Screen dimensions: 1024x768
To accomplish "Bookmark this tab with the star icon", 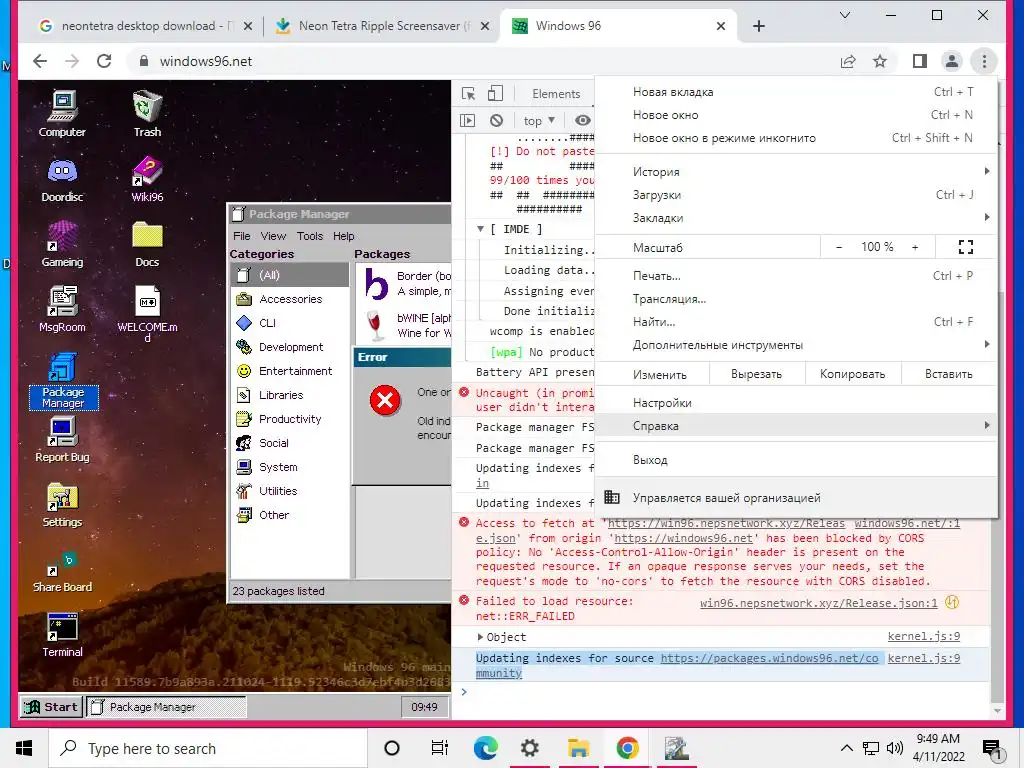I will (x=880, y=61).
